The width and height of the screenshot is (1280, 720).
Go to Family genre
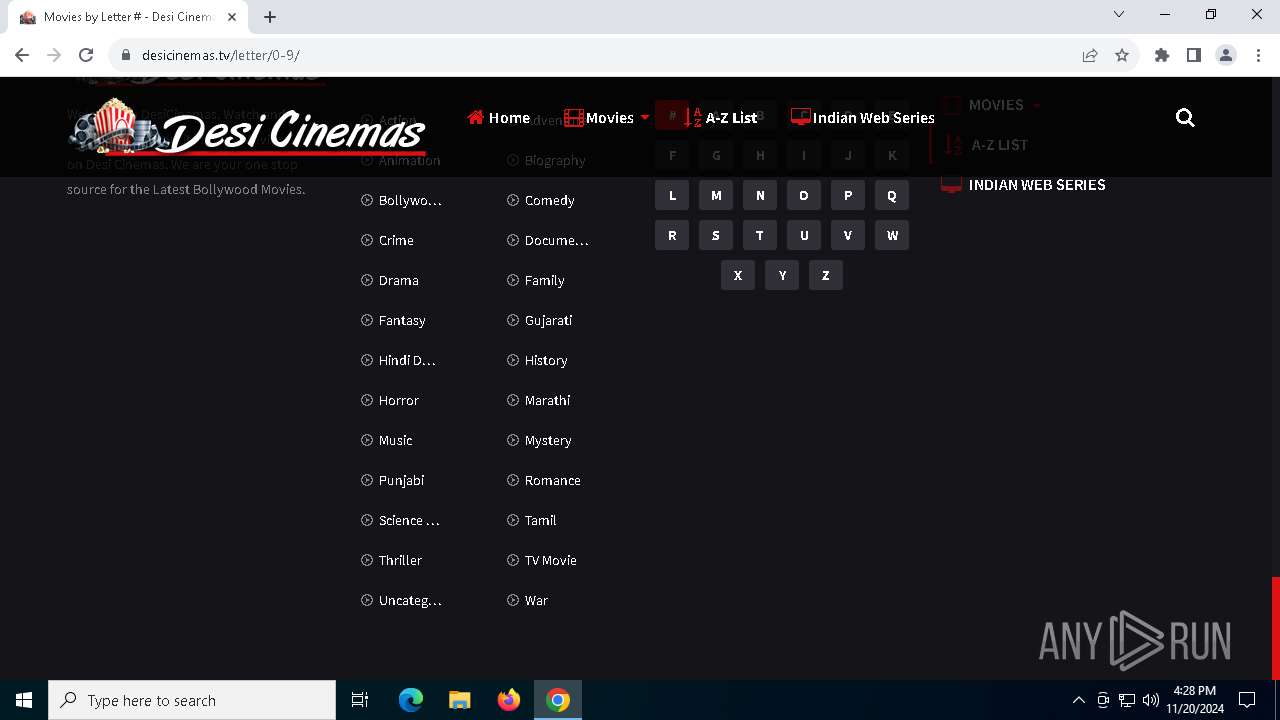536,280
